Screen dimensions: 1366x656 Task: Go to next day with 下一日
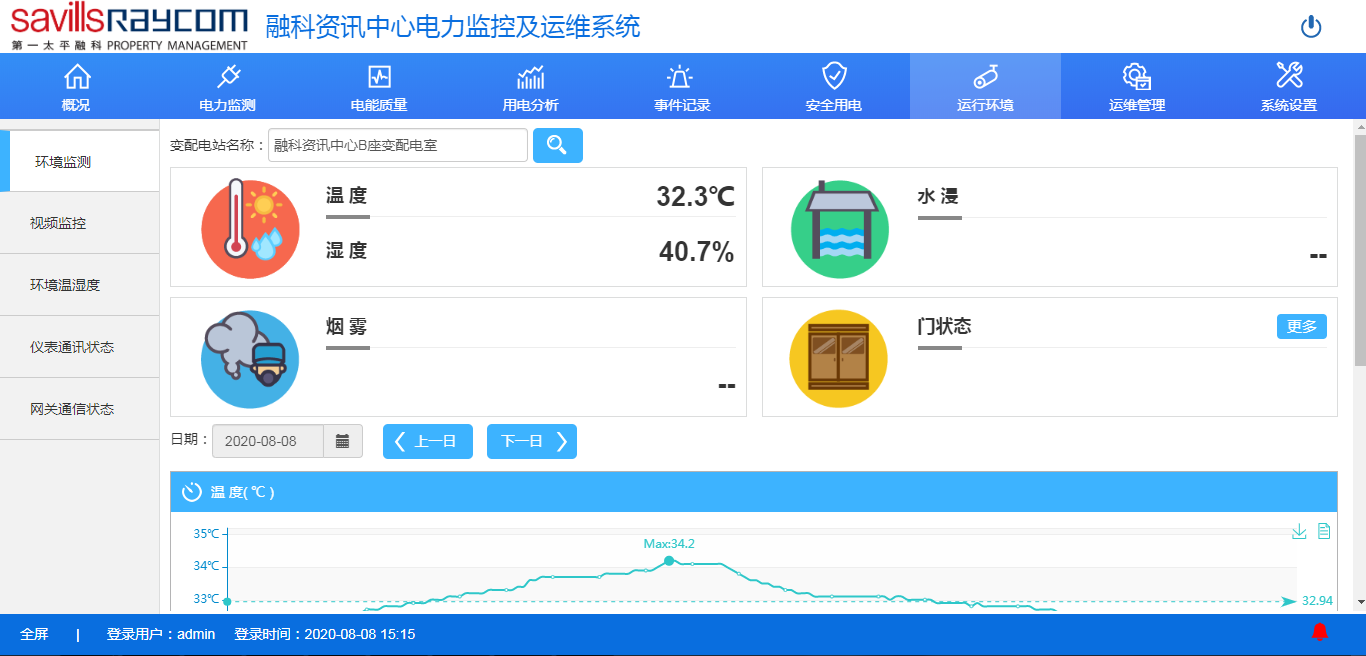[x=532, y=441]
